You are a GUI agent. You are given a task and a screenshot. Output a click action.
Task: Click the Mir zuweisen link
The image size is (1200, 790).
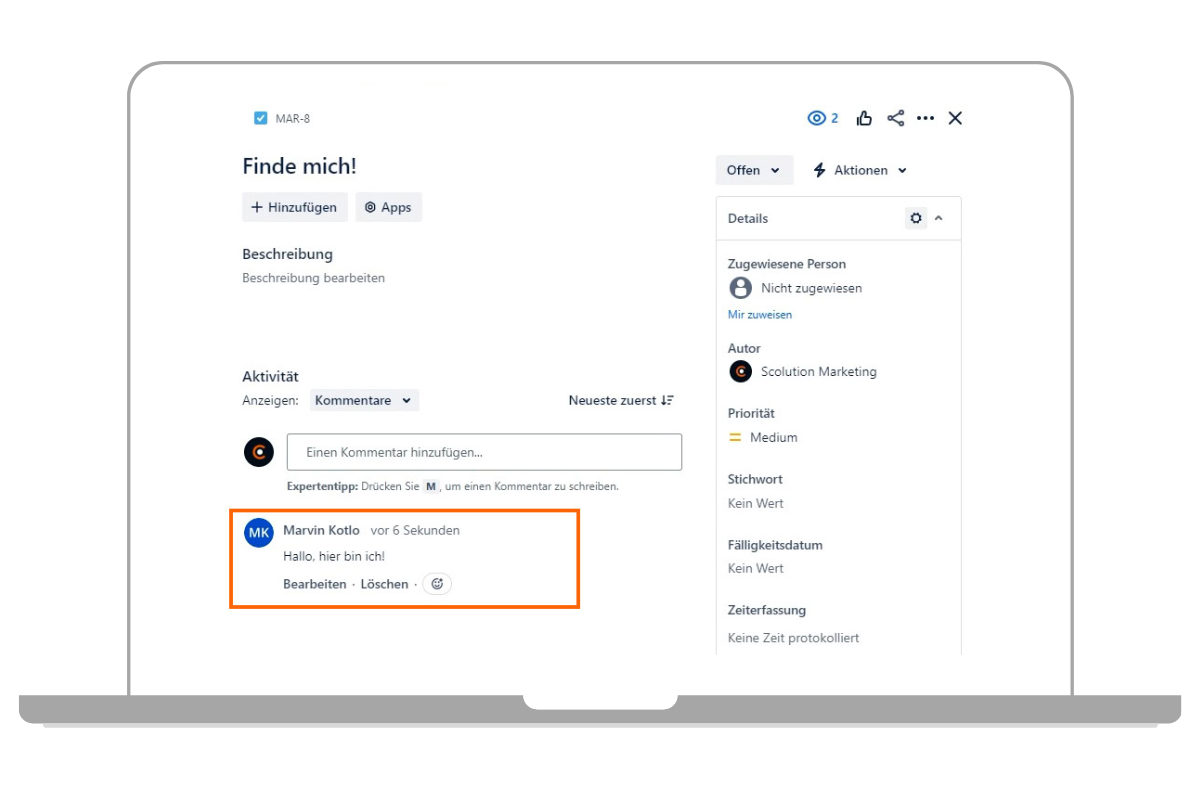click(x=759, y=314)
